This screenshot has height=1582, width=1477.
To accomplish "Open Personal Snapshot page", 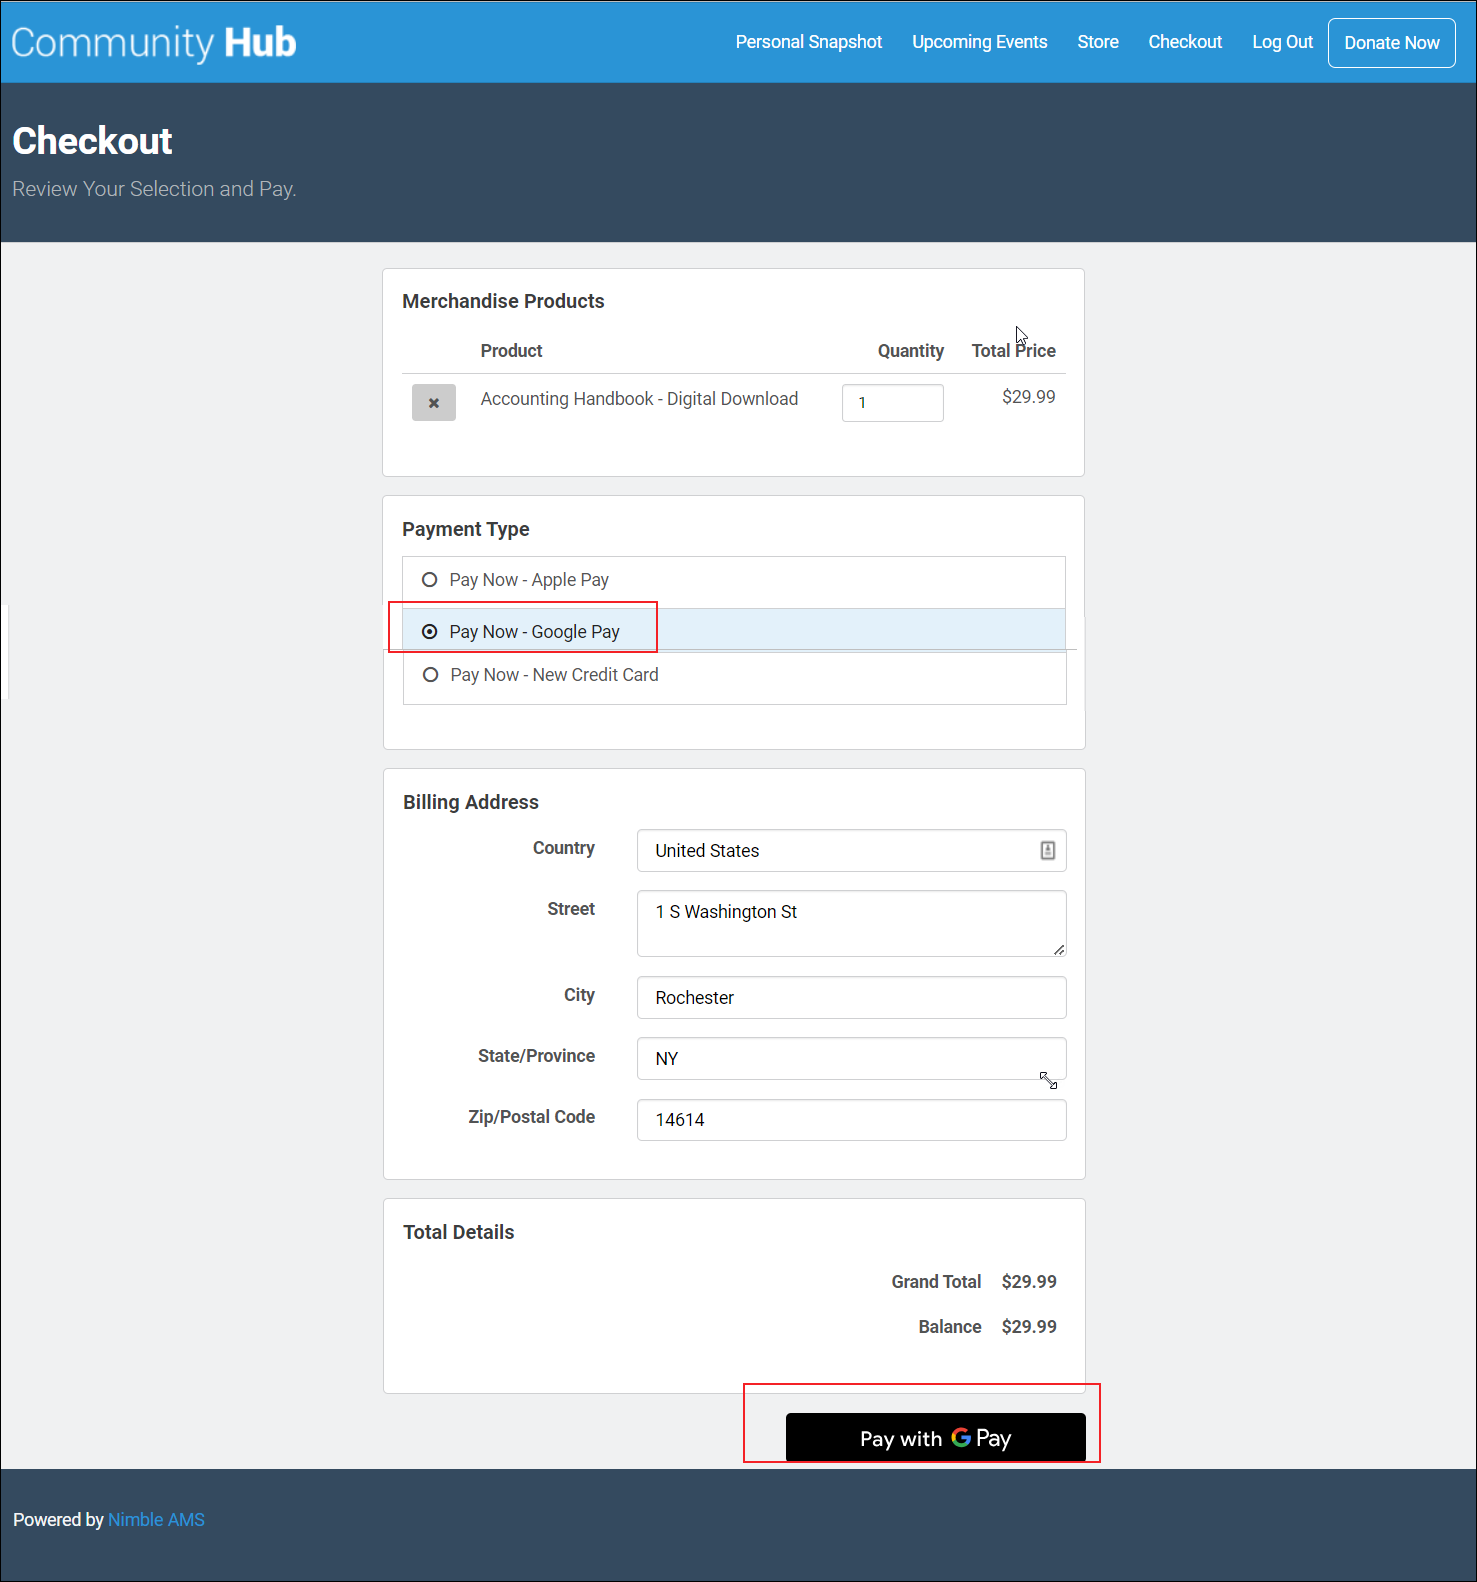I will tap(809, 42).
